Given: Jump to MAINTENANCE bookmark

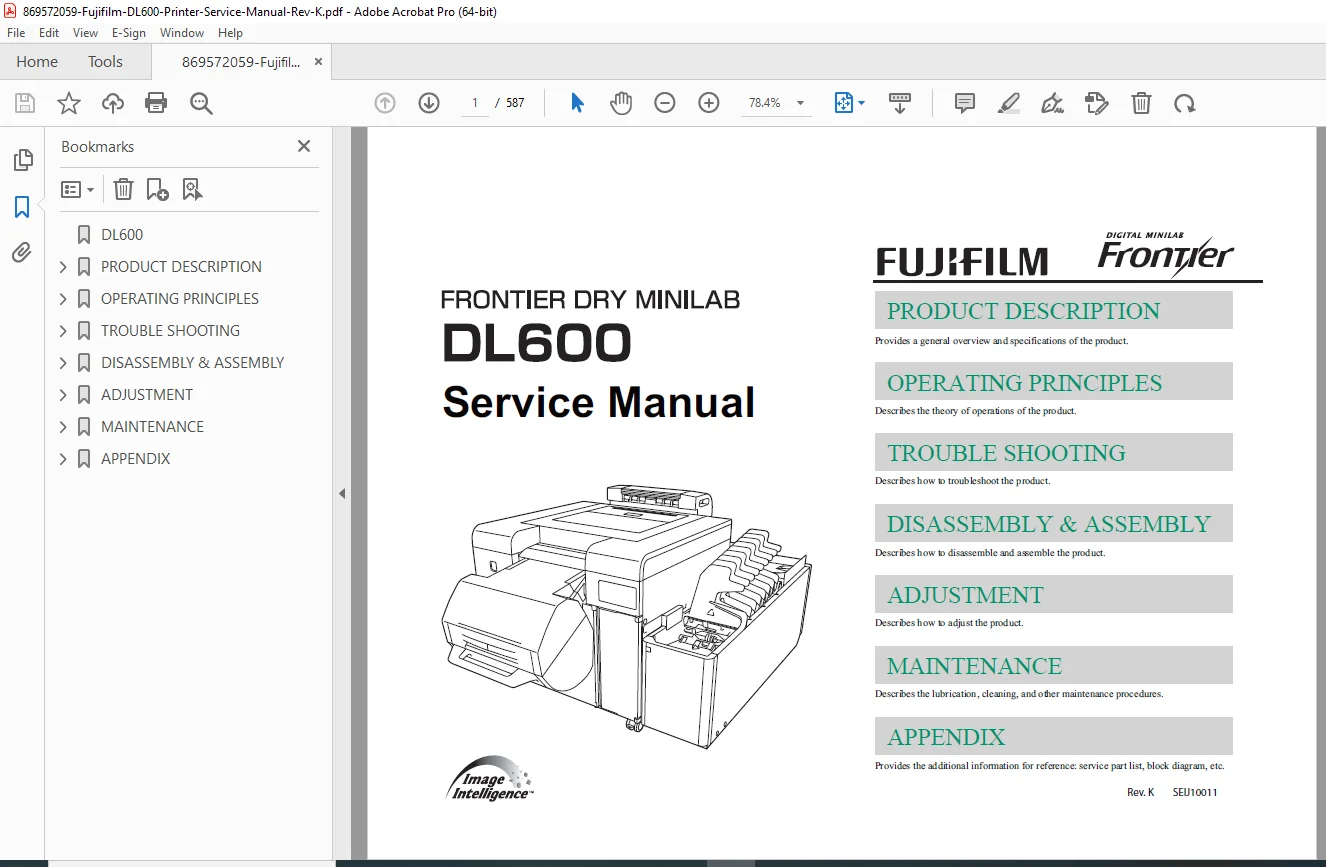Looking at the screenshot, I should [152, 427].
